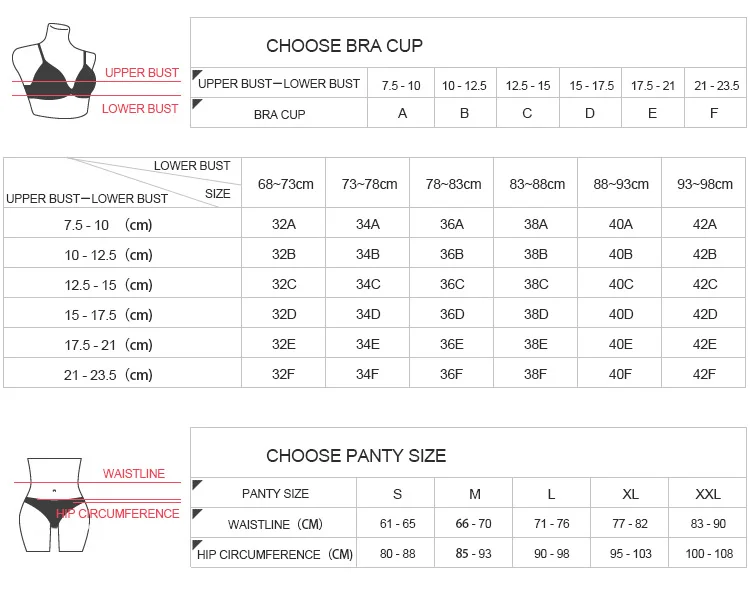Click the red WAISTLINE label
The height and width of the screenshot is (600, 750).
(134, 474)
